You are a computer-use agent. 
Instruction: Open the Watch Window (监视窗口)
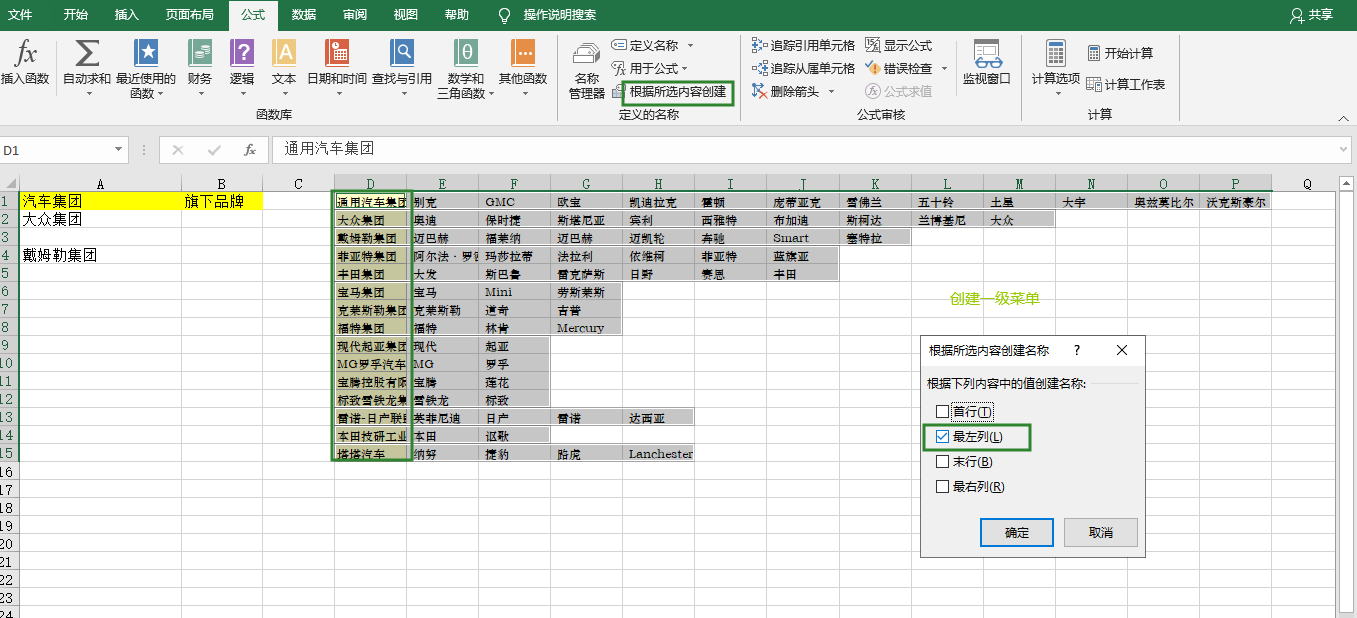tap(987, 62)
